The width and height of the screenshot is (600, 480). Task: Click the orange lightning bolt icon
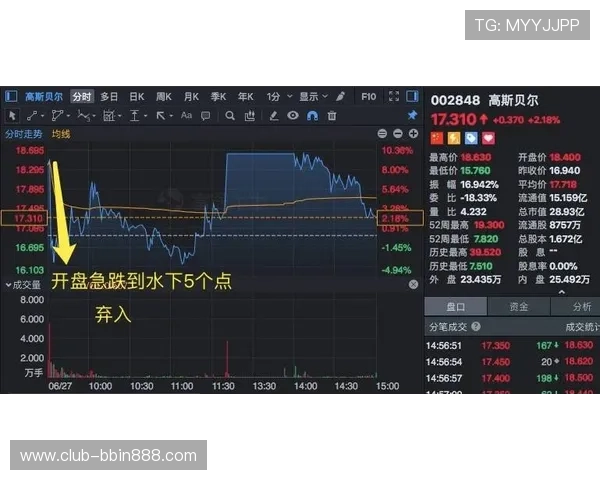pos(454,138)
